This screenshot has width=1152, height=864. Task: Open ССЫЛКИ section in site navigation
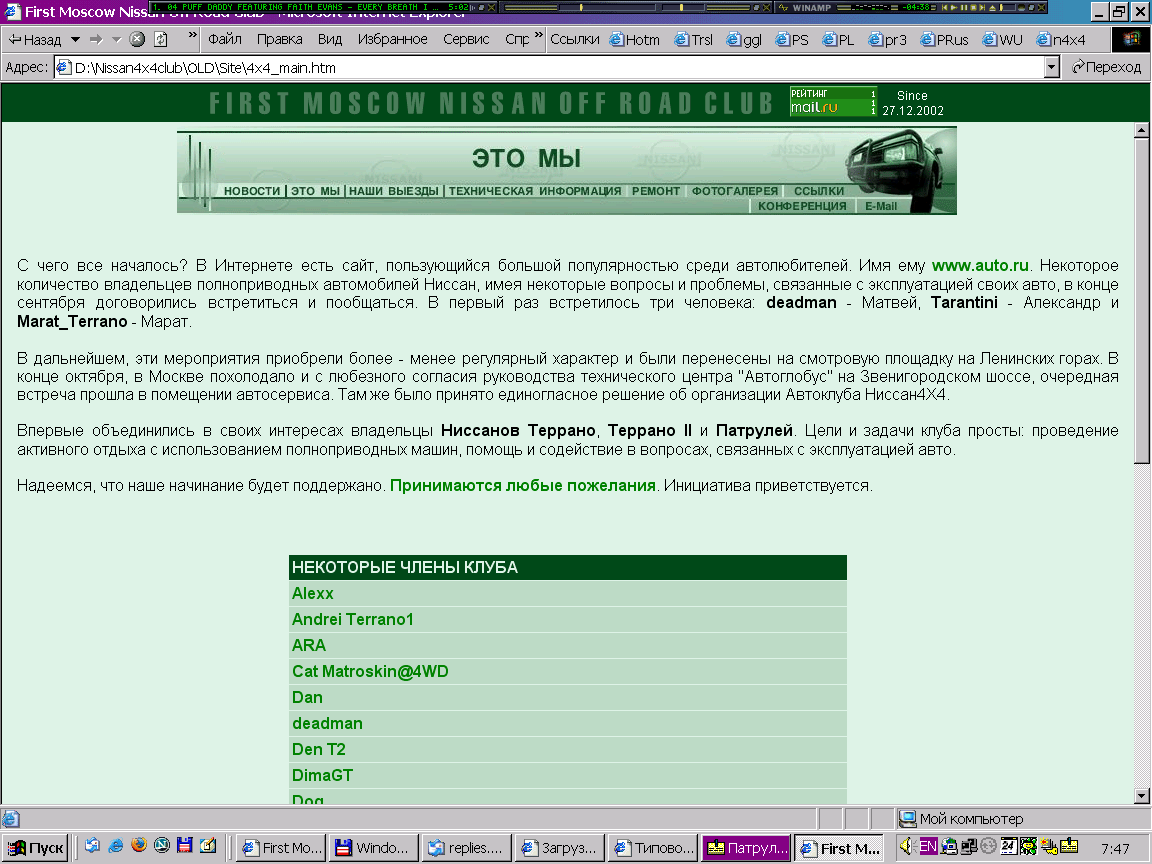(819, 191)
